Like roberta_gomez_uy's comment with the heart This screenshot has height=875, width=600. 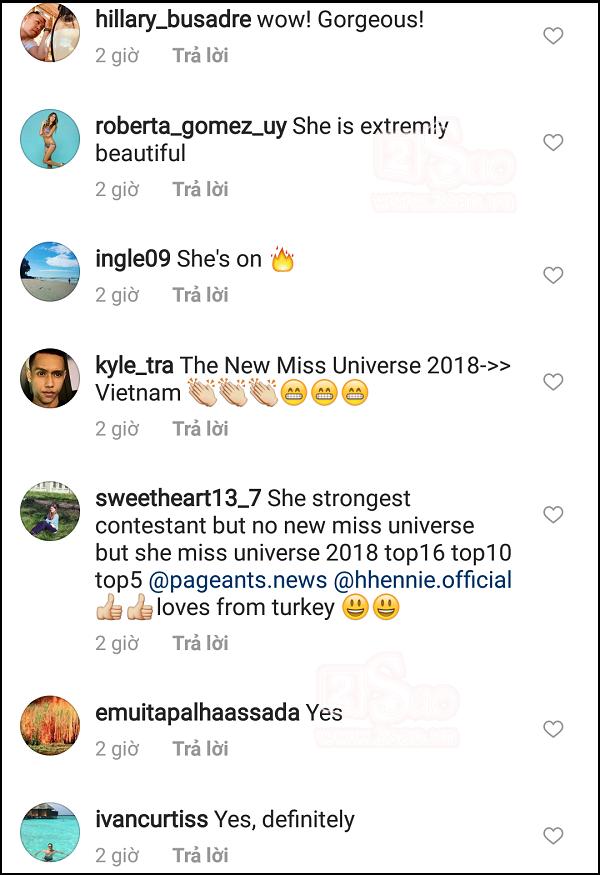point(553,142)
